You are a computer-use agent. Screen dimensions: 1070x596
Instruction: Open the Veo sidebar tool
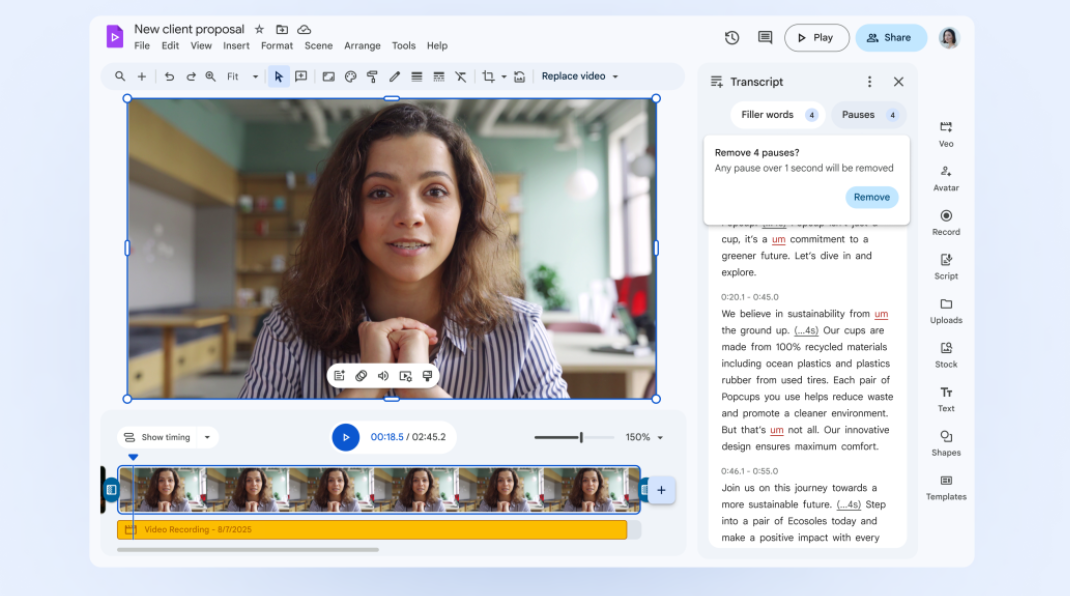pyautogui.click(x=946, y=134)
